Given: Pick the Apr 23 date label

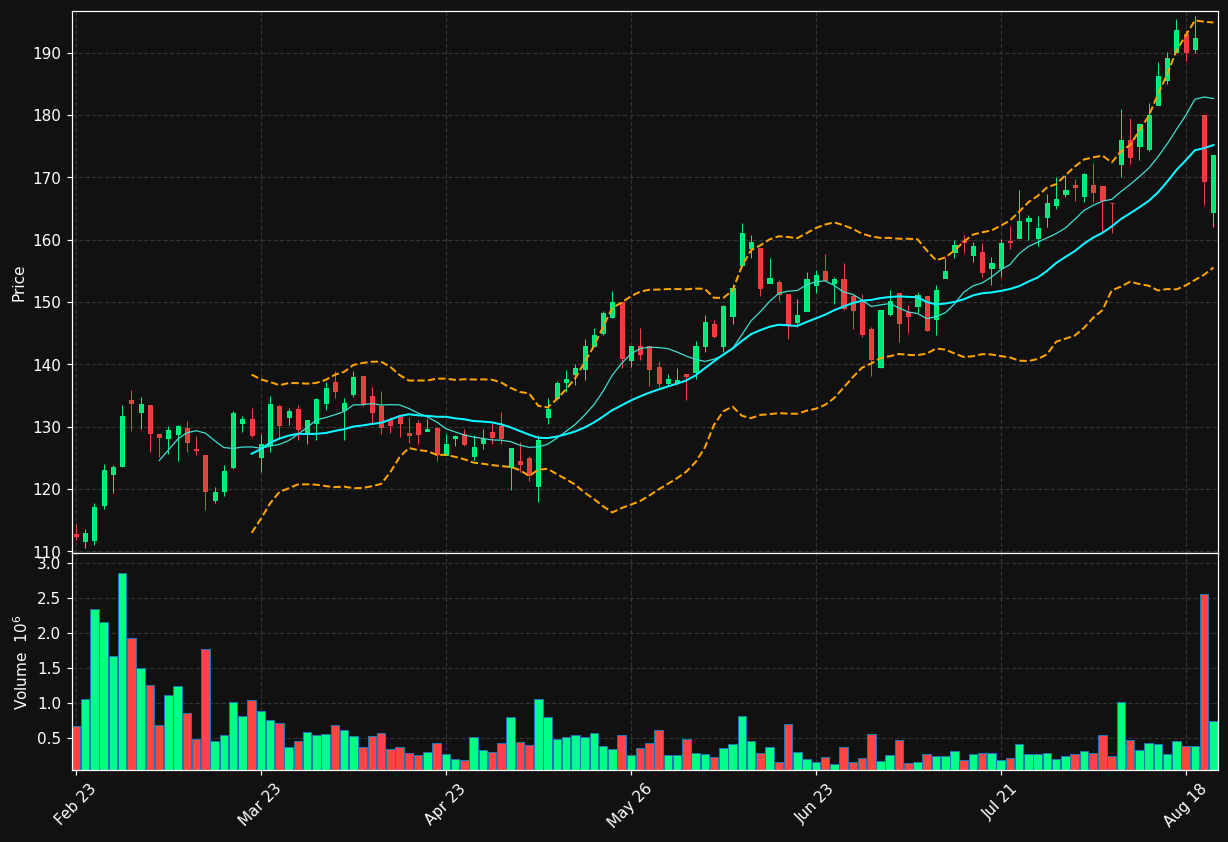Looking at the screenshot, I should 445,805.
